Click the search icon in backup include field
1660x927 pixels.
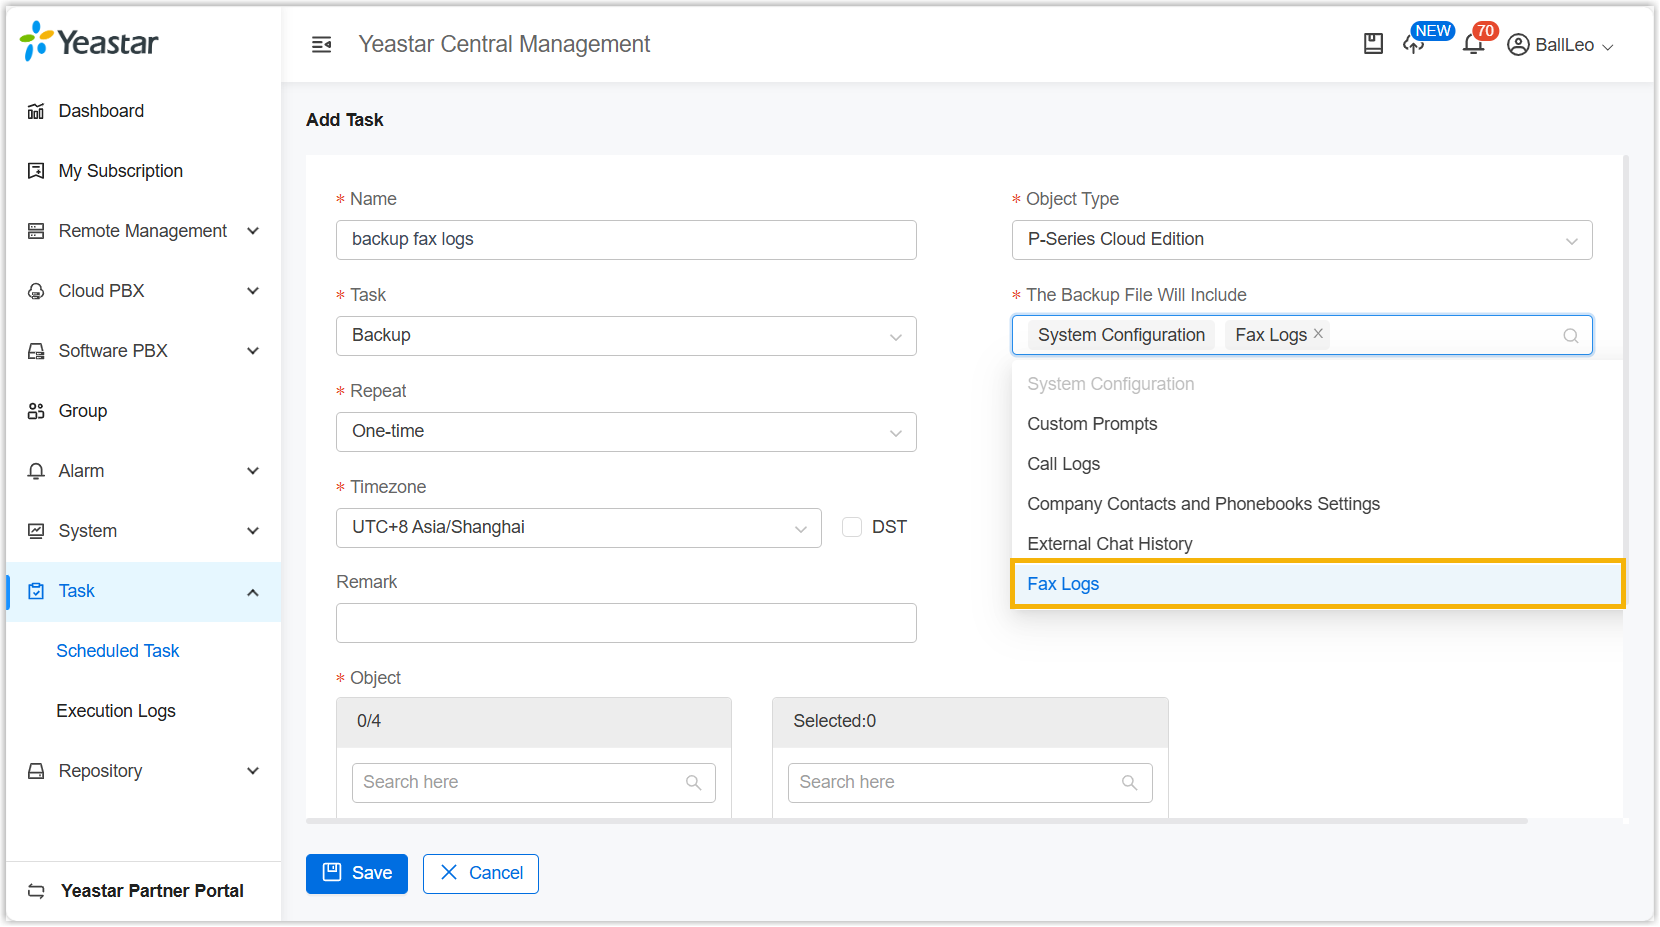tap(1570, 336)
